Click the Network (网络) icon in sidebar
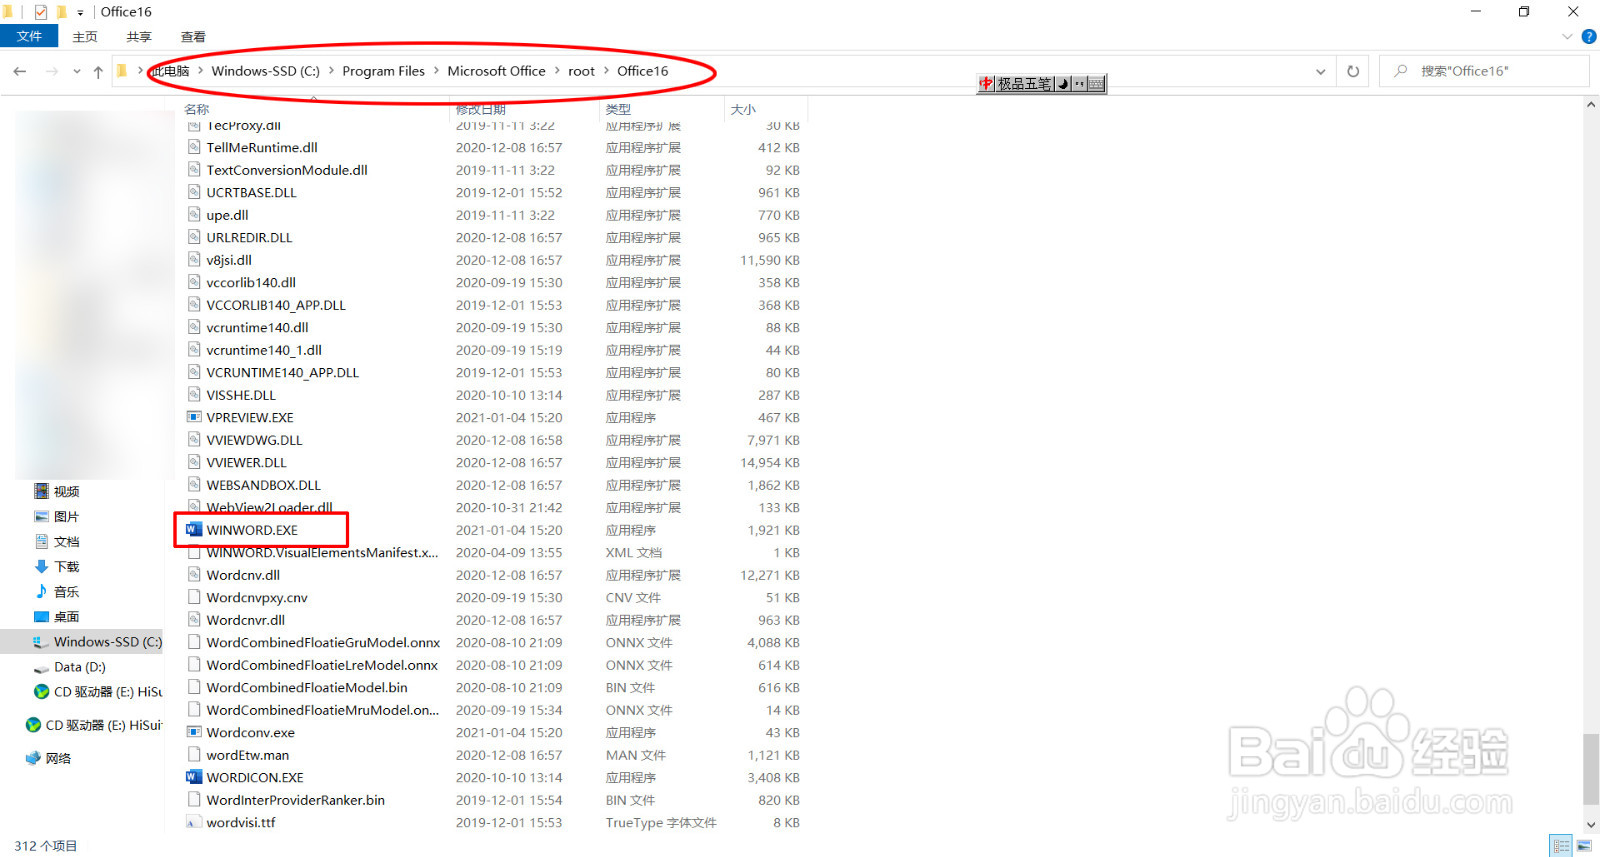This screenshot has height=857, width=1600. click(33, 758)
